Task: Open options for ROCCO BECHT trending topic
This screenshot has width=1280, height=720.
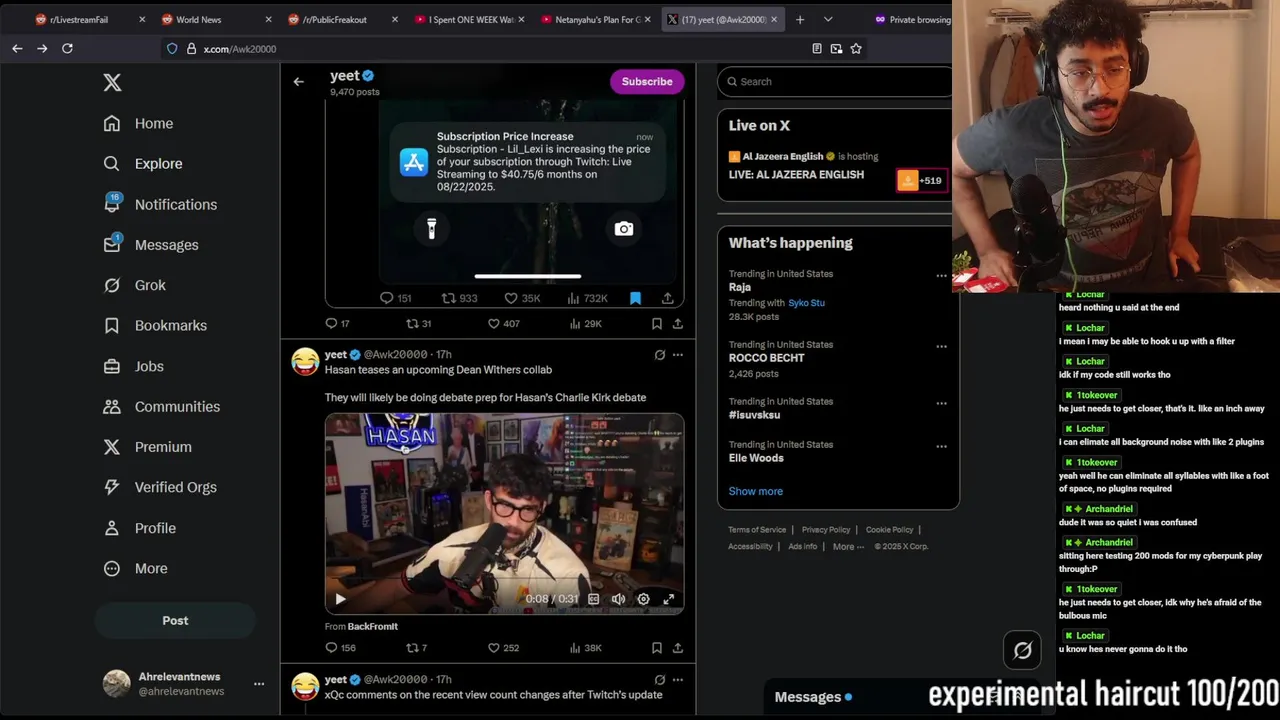Action: (x=941, y=347)
